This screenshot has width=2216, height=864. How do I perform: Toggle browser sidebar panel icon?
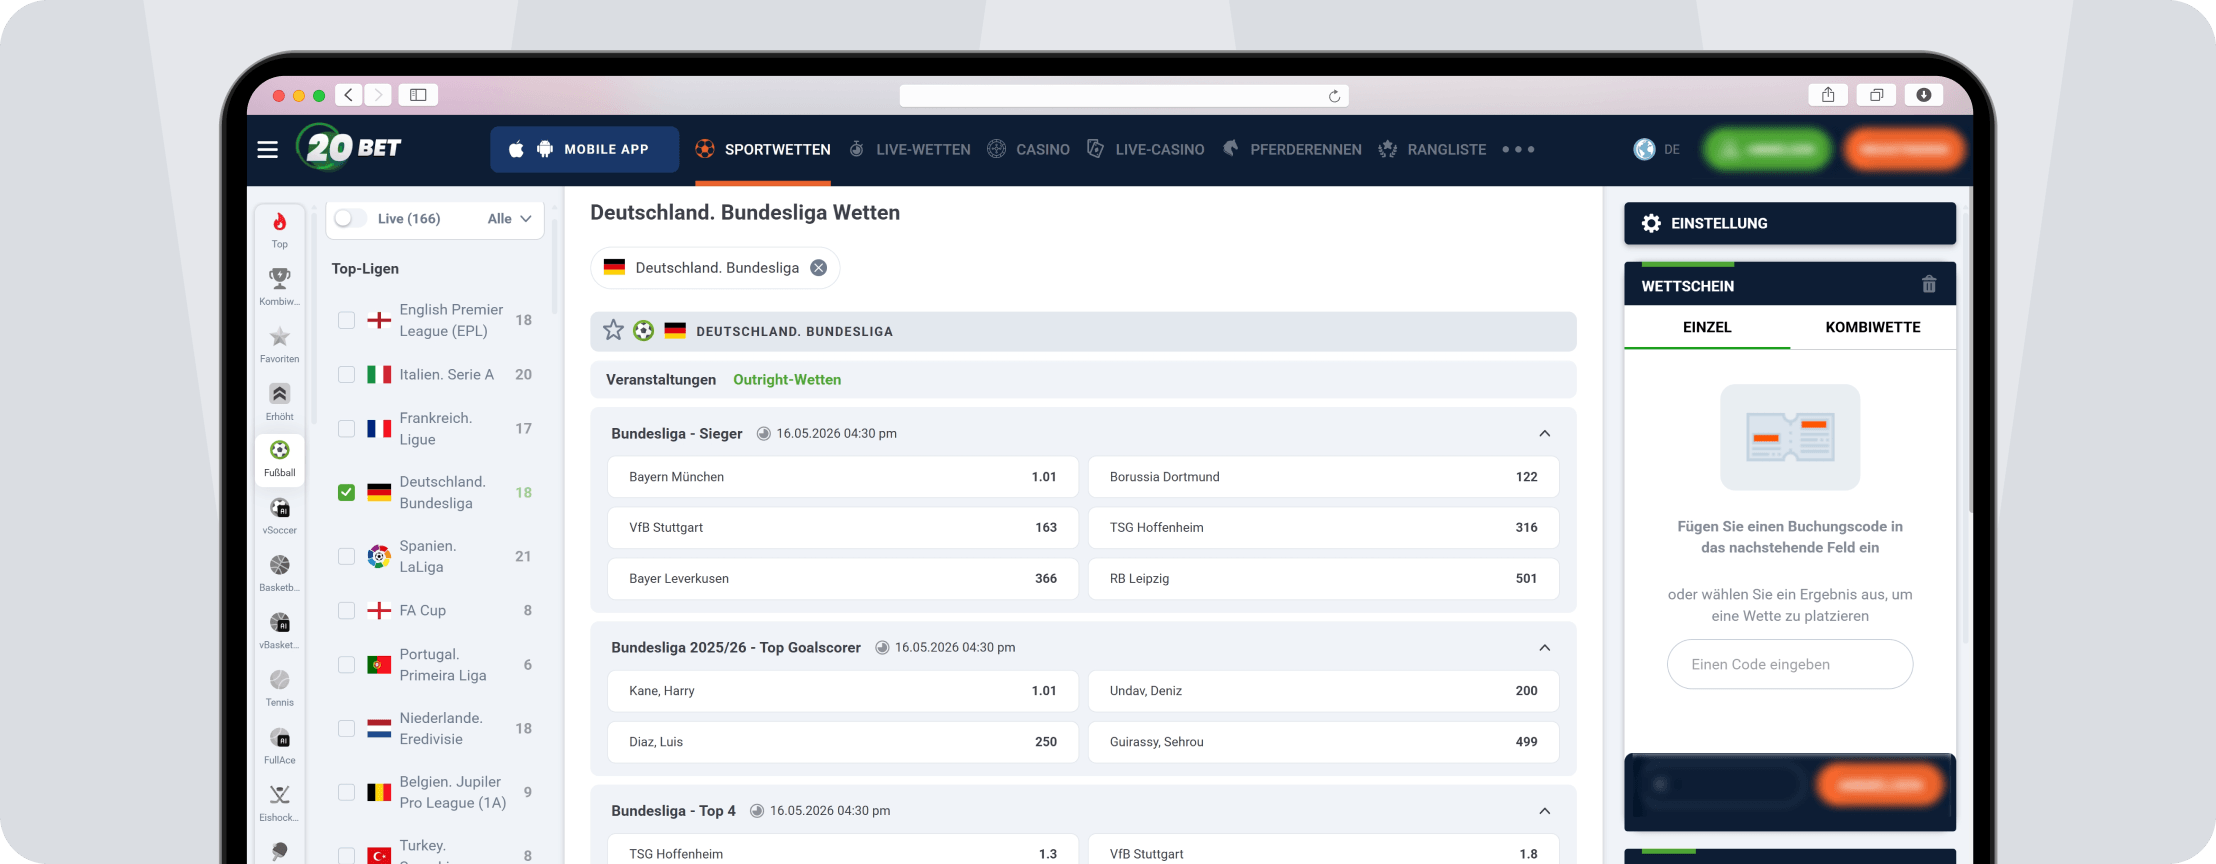(x=418, y=95)
